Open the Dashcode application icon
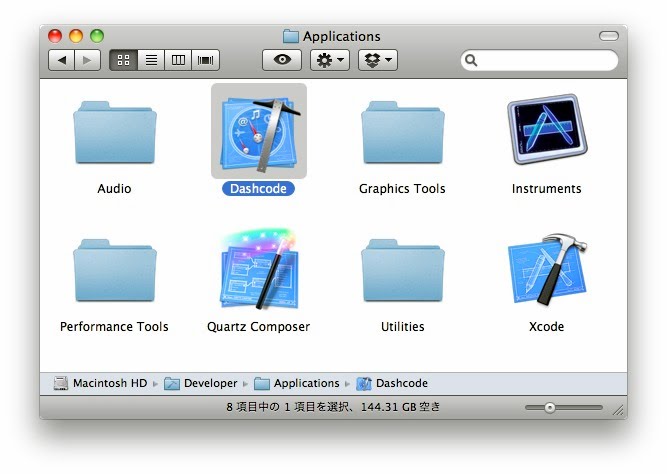 tap(258, 131)
